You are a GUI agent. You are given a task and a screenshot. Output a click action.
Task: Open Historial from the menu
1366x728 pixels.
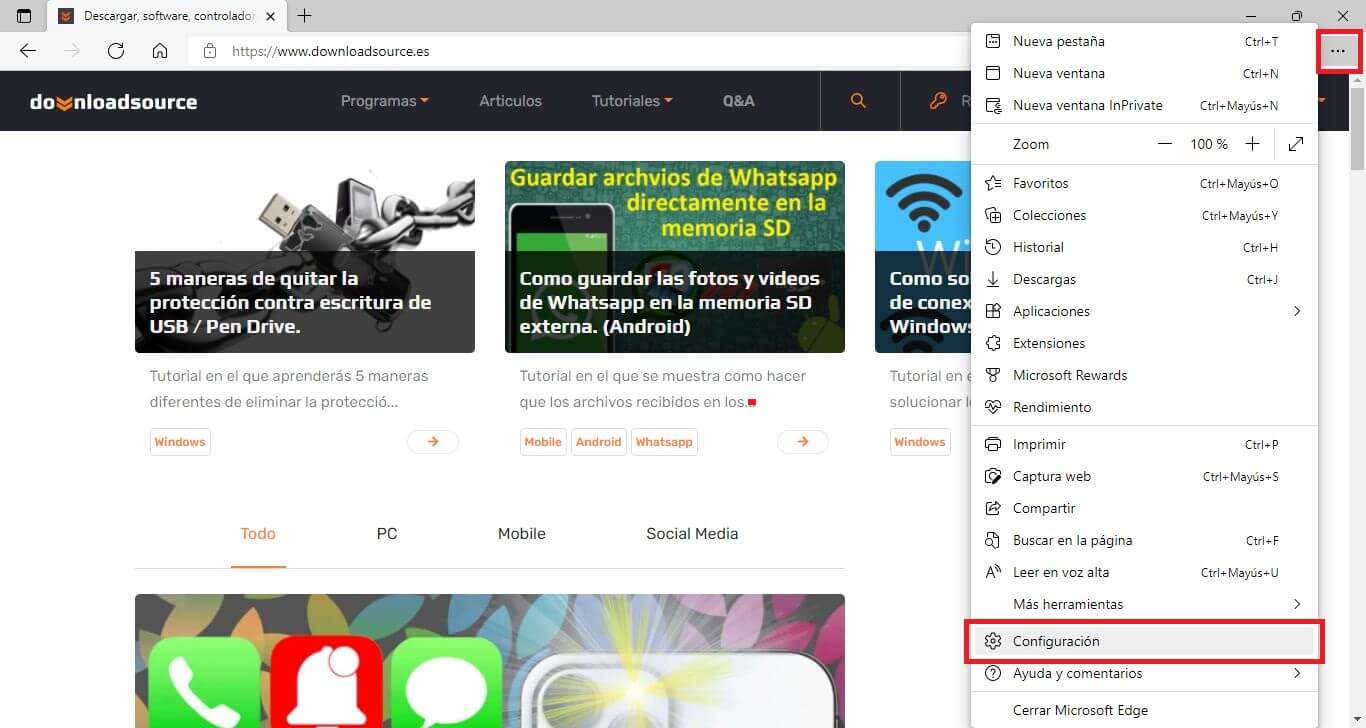pos(1145,247)
